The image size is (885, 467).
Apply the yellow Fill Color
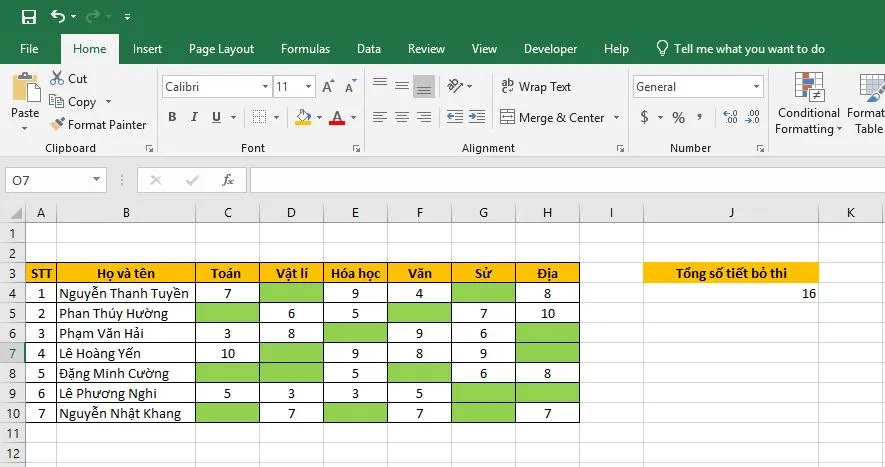pyautogui.click(x=303, y=117)
